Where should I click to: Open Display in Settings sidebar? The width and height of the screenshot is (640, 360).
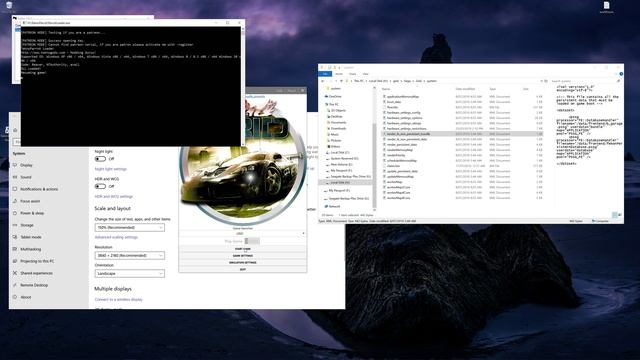click(x=26, y=165)
